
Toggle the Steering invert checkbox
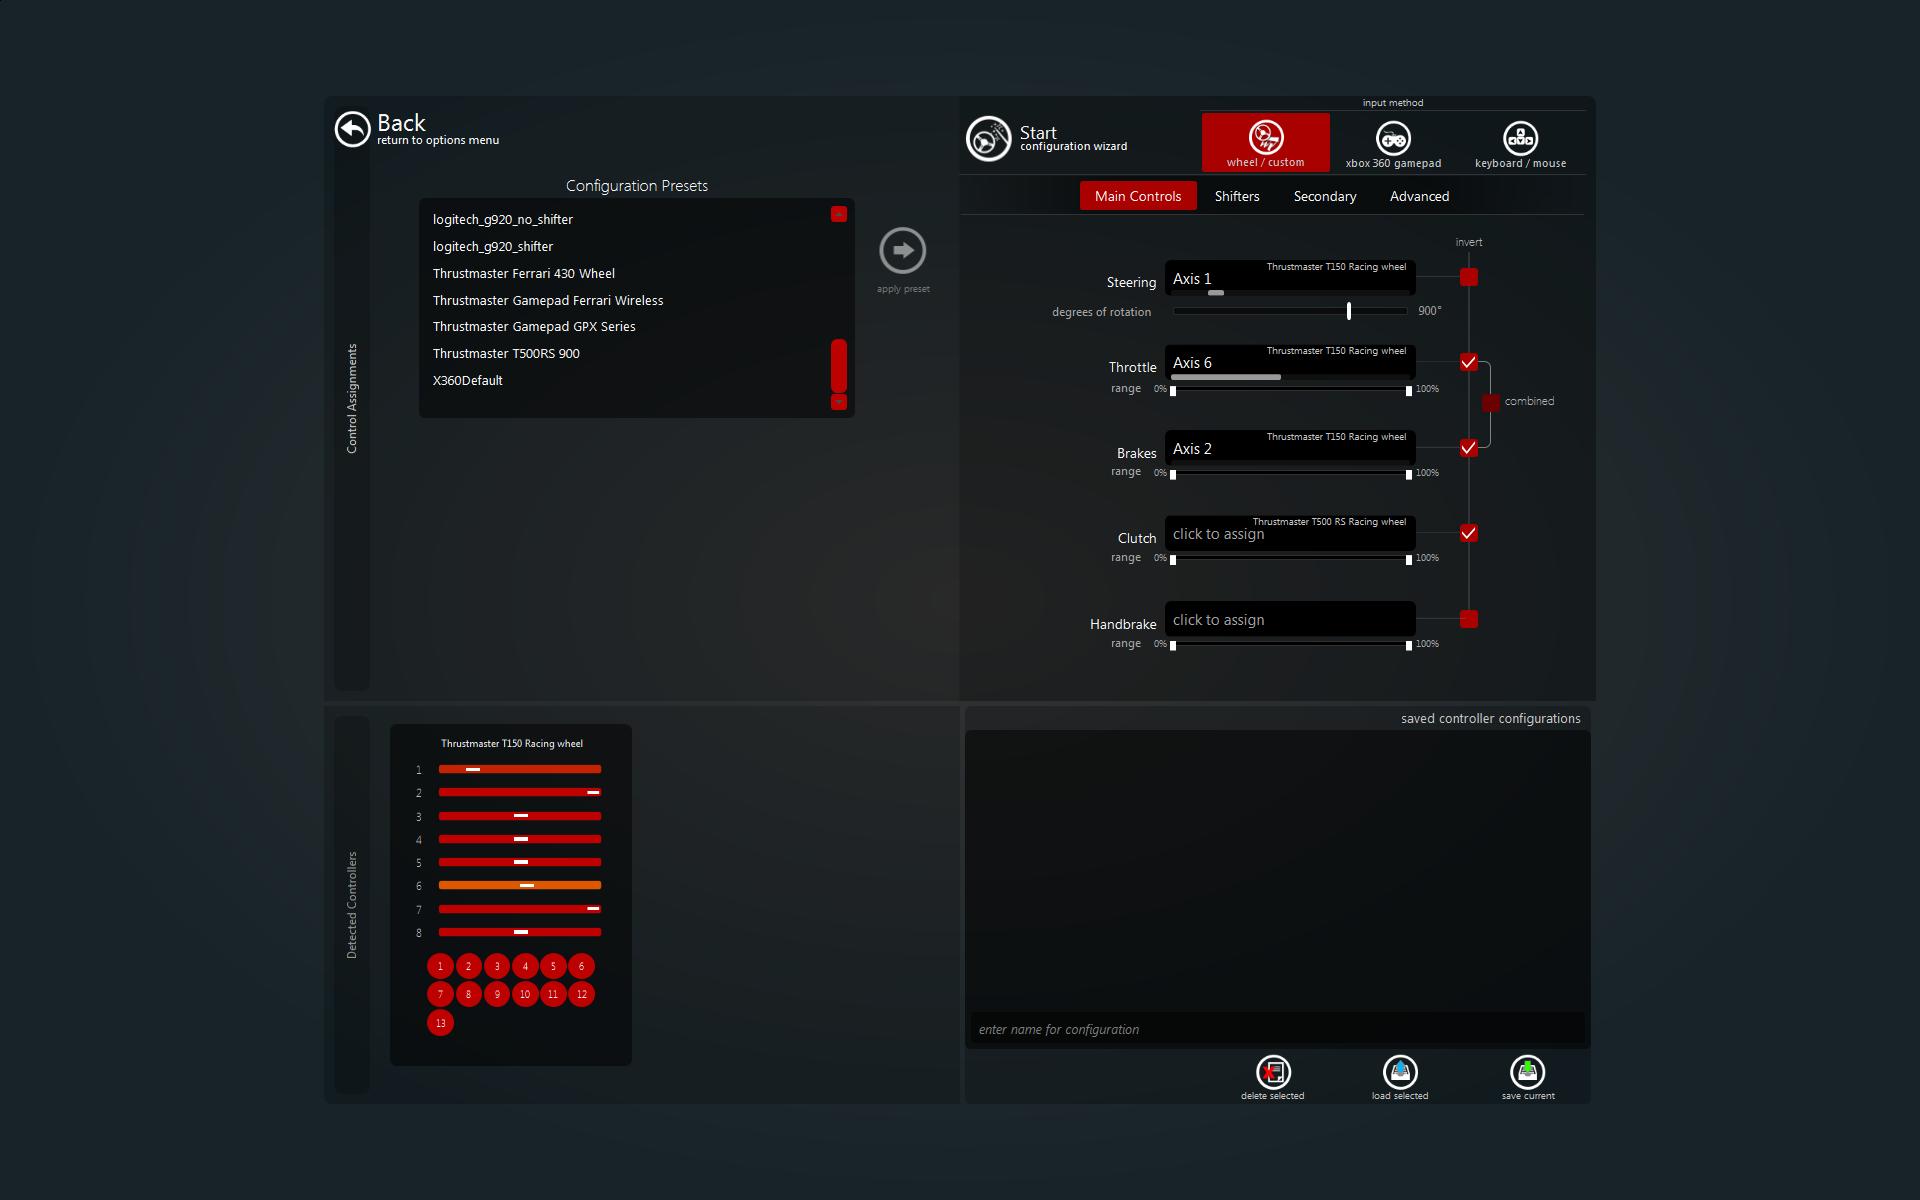coord(1468,277)
